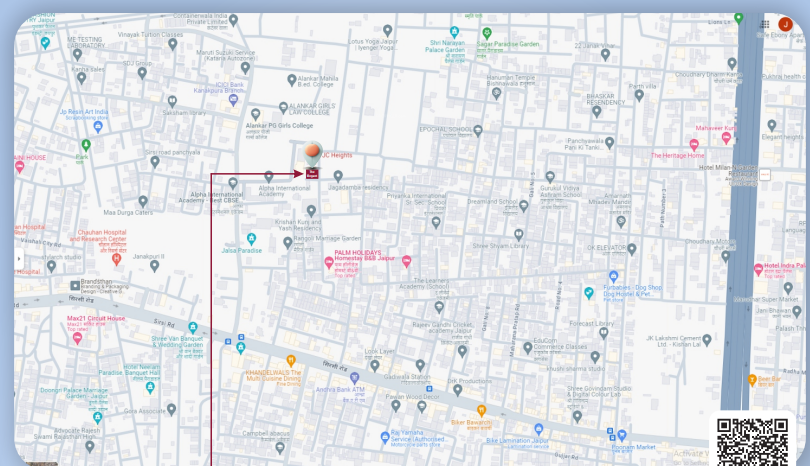Select the Panchyawala Pani Ki Tanki pin
The width and height of the screenshot is (810, 466).
point(610,142)
